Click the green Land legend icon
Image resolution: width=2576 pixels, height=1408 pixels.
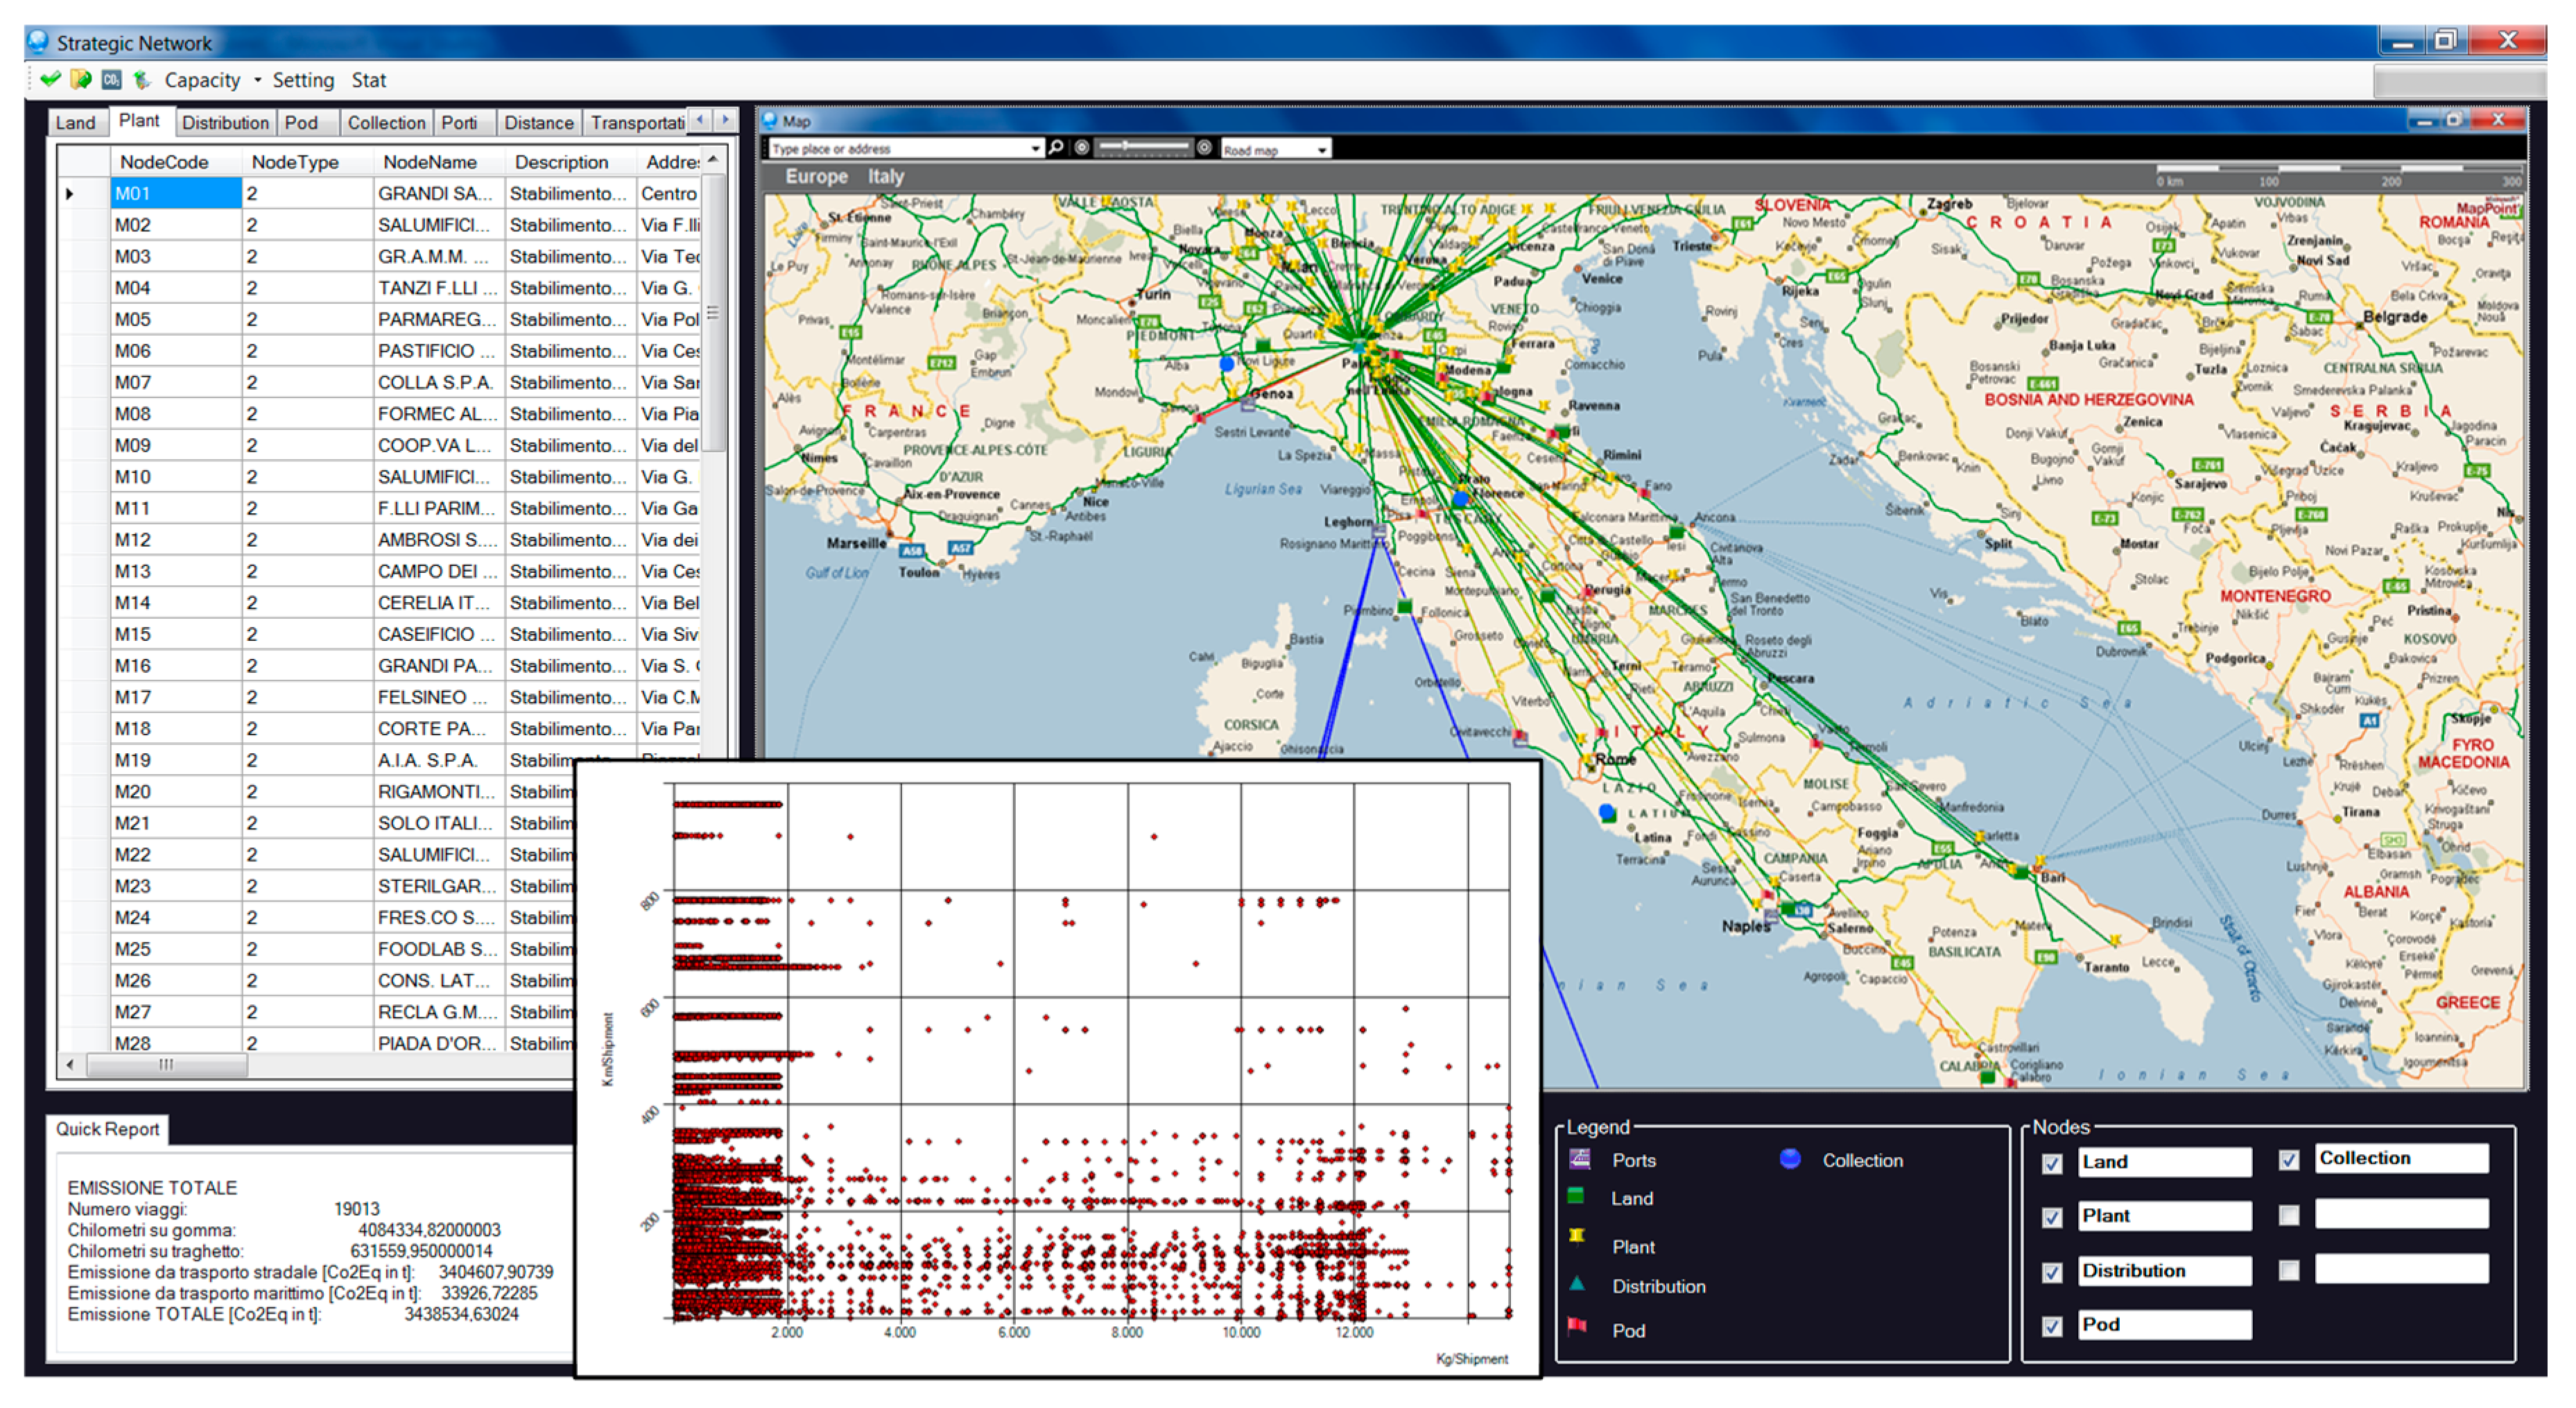(1576, 1196)
